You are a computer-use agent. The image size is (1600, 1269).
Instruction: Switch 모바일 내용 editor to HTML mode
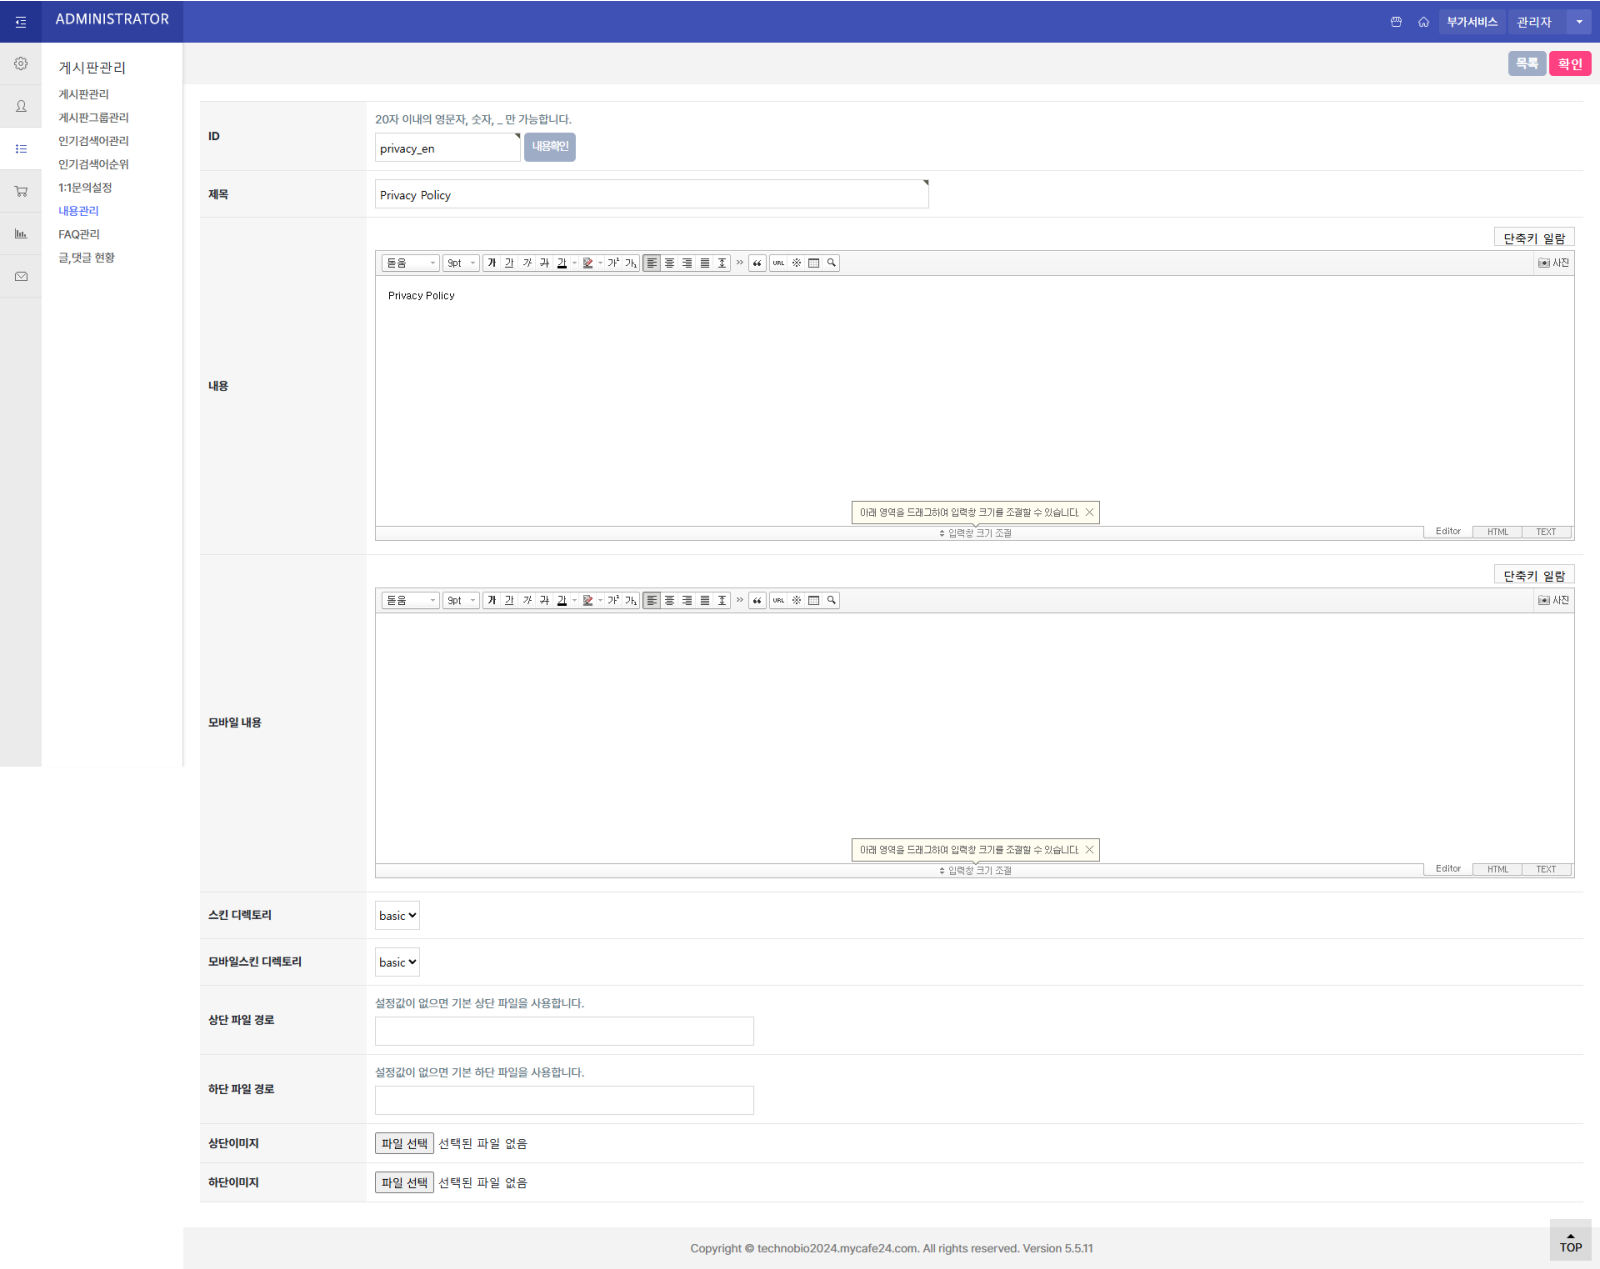[x=1497, y=869]
